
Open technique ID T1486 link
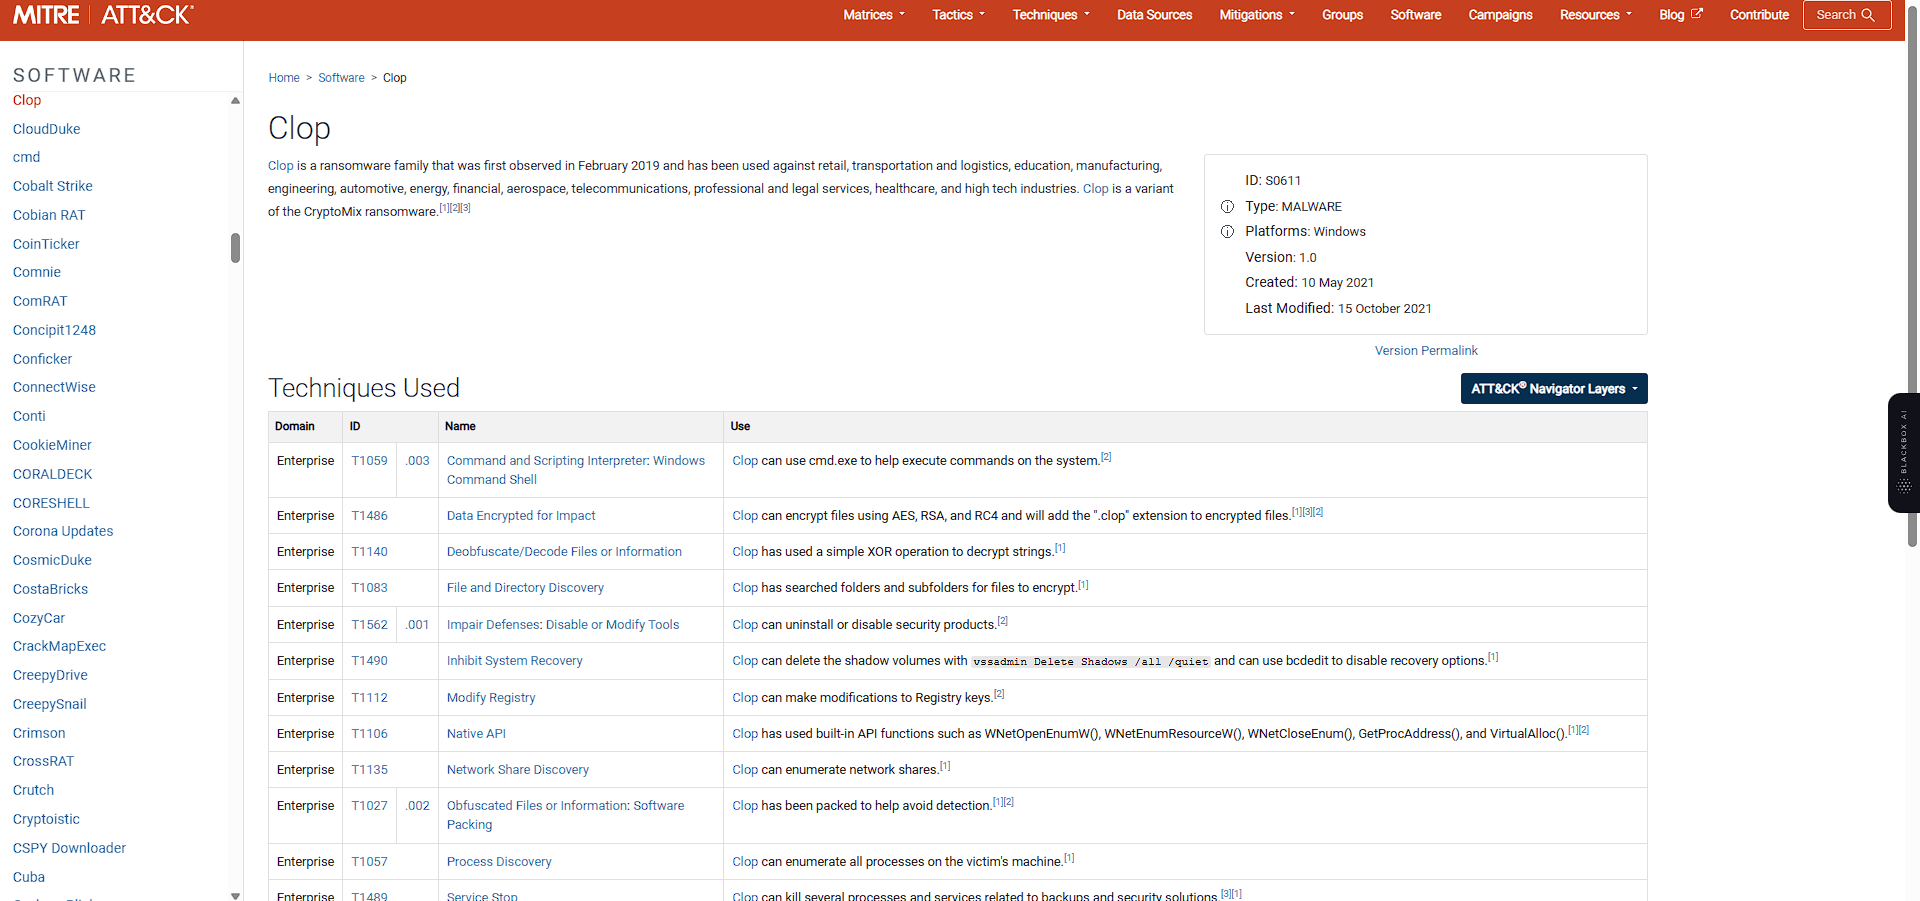coord(369,516)
